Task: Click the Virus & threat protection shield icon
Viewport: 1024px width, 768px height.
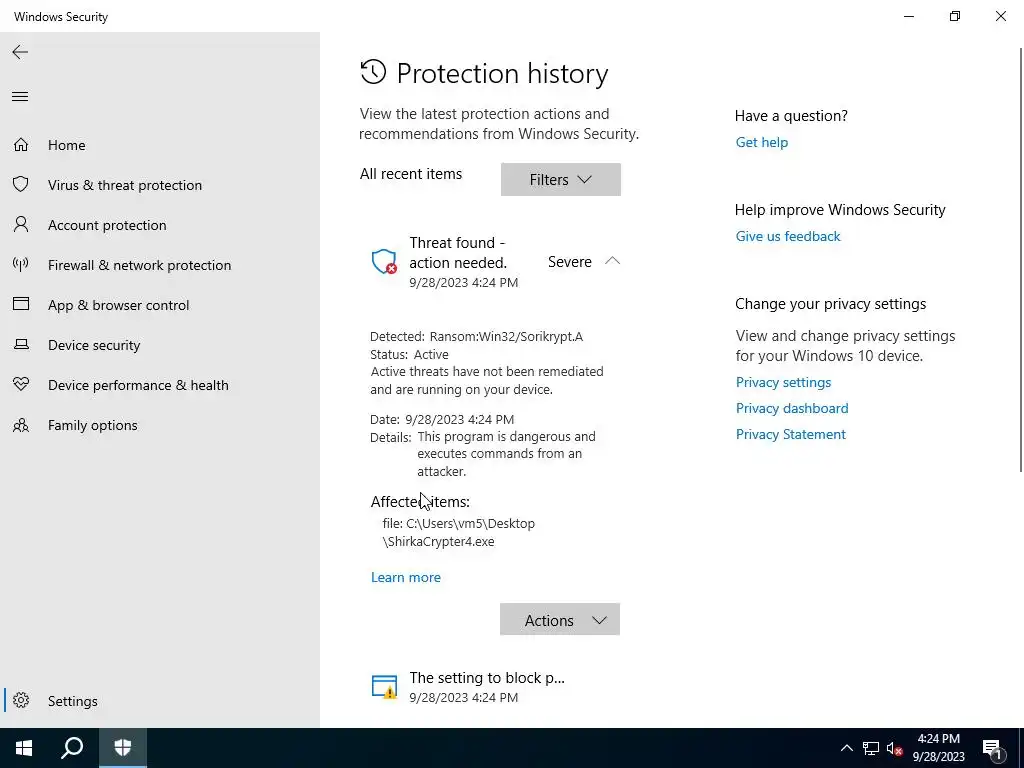Action: point(21,185)
